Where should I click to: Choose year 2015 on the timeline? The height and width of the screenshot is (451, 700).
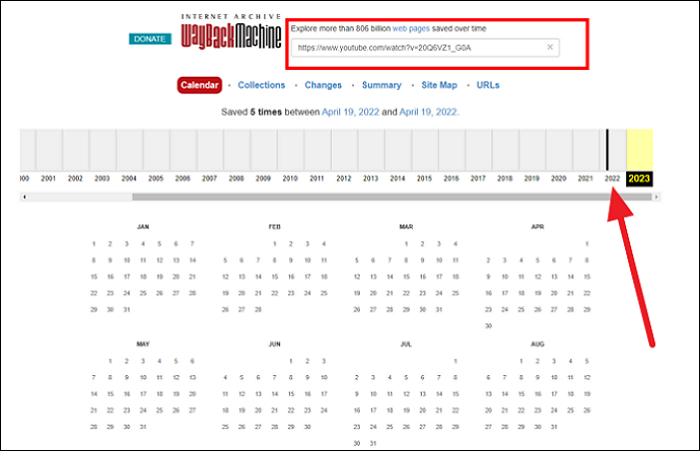click(424, 177)
